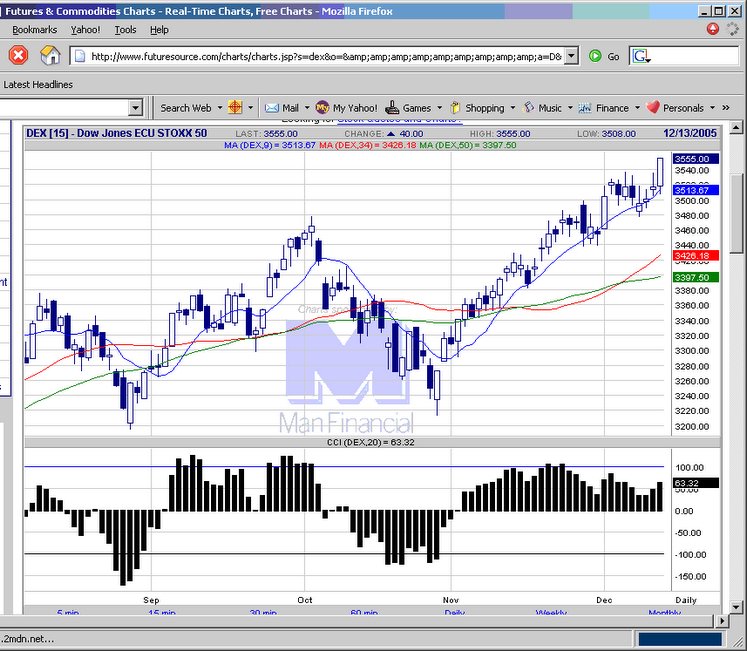747x651 pixels.
Task: Open Help menu
Action: [159, 30]
